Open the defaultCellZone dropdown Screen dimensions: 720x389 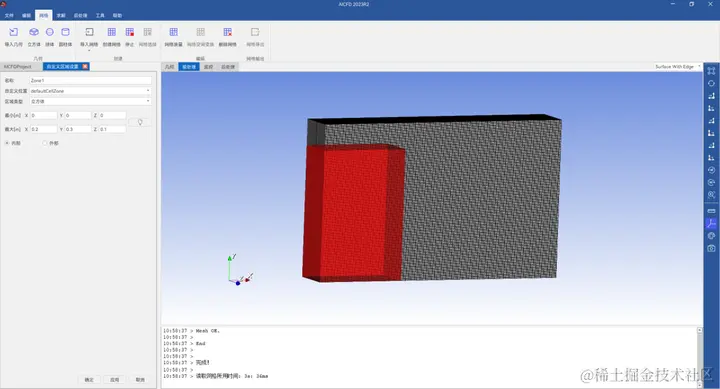(x=90, y=91)
